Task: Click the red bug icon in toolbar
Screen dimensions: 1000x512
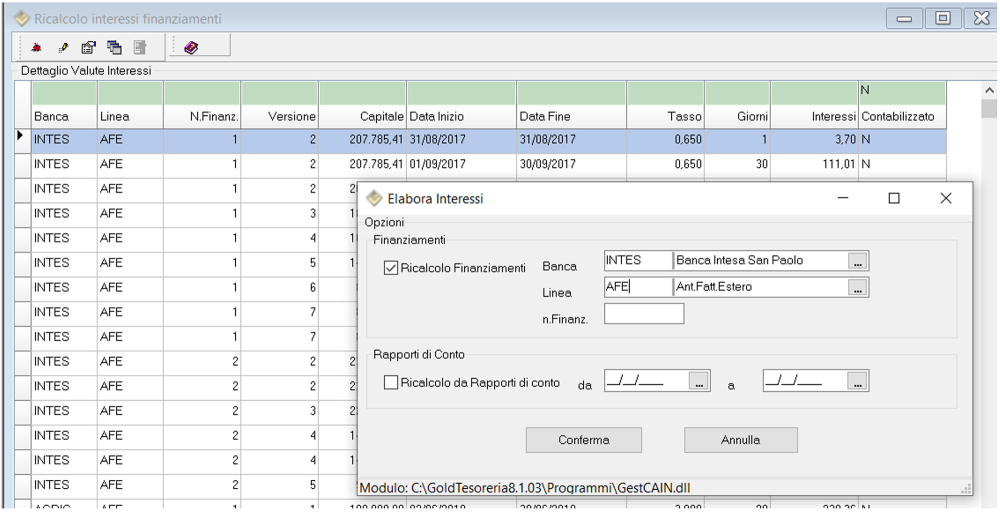Action: click(x=36, y=46)
